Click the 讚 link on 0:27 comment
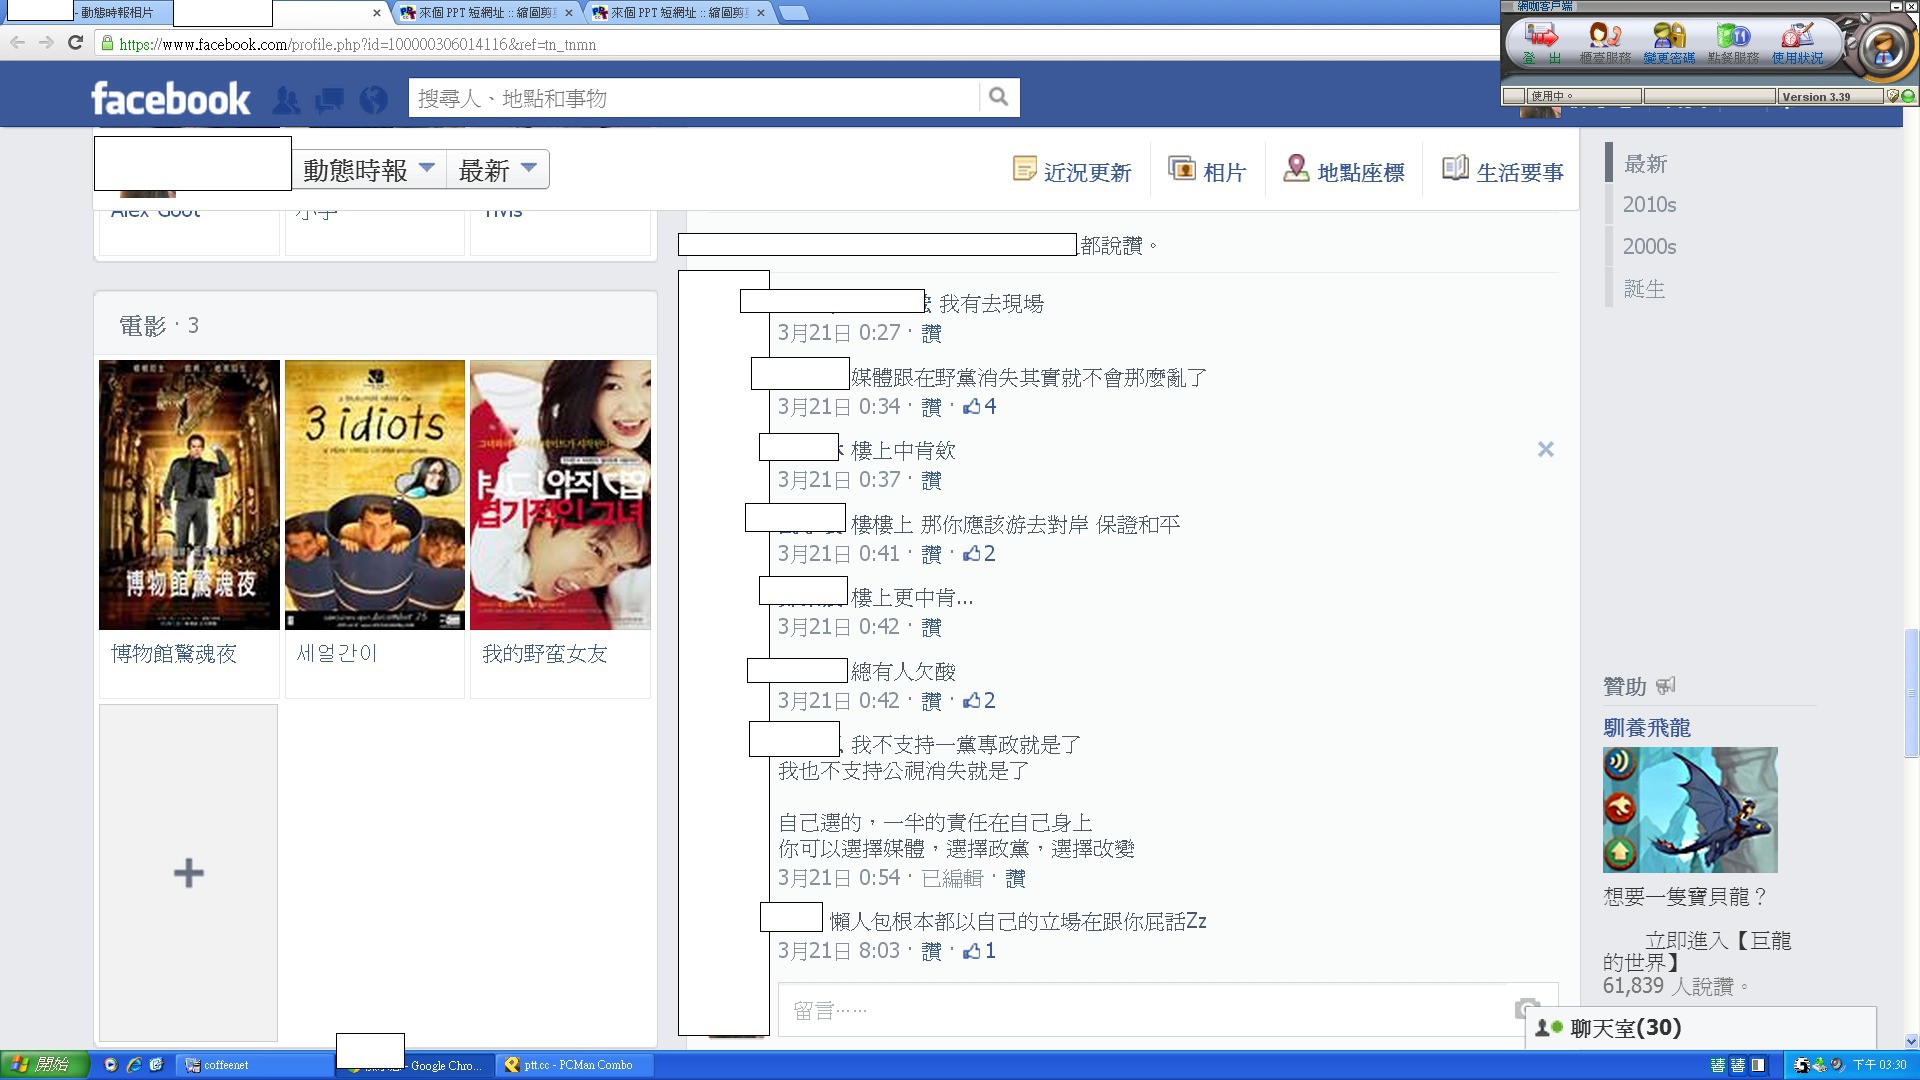This screenshot has height=1080, width=1920. tap(931, 334)
